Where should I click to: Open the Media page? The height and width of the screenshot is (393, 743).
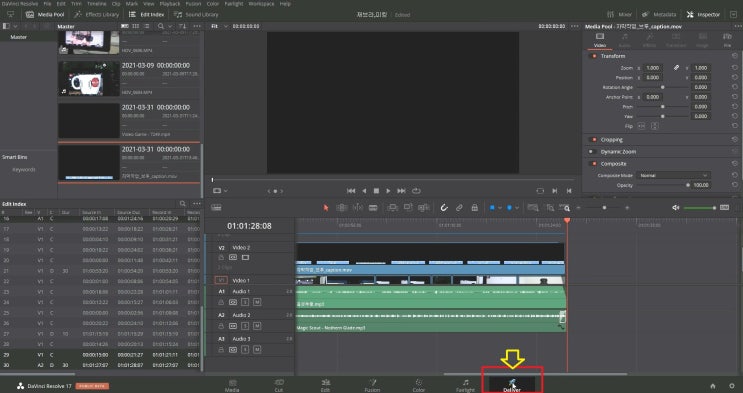232,385
